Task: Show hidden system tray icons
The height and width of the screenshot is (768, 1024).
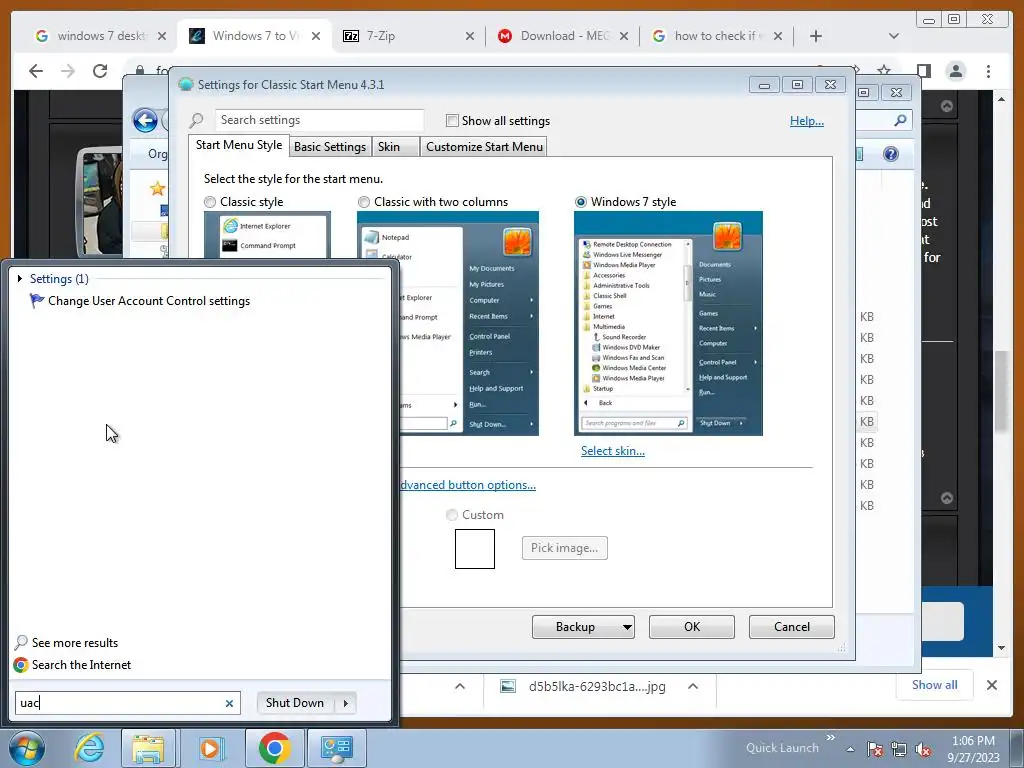Action: (850, 750)
